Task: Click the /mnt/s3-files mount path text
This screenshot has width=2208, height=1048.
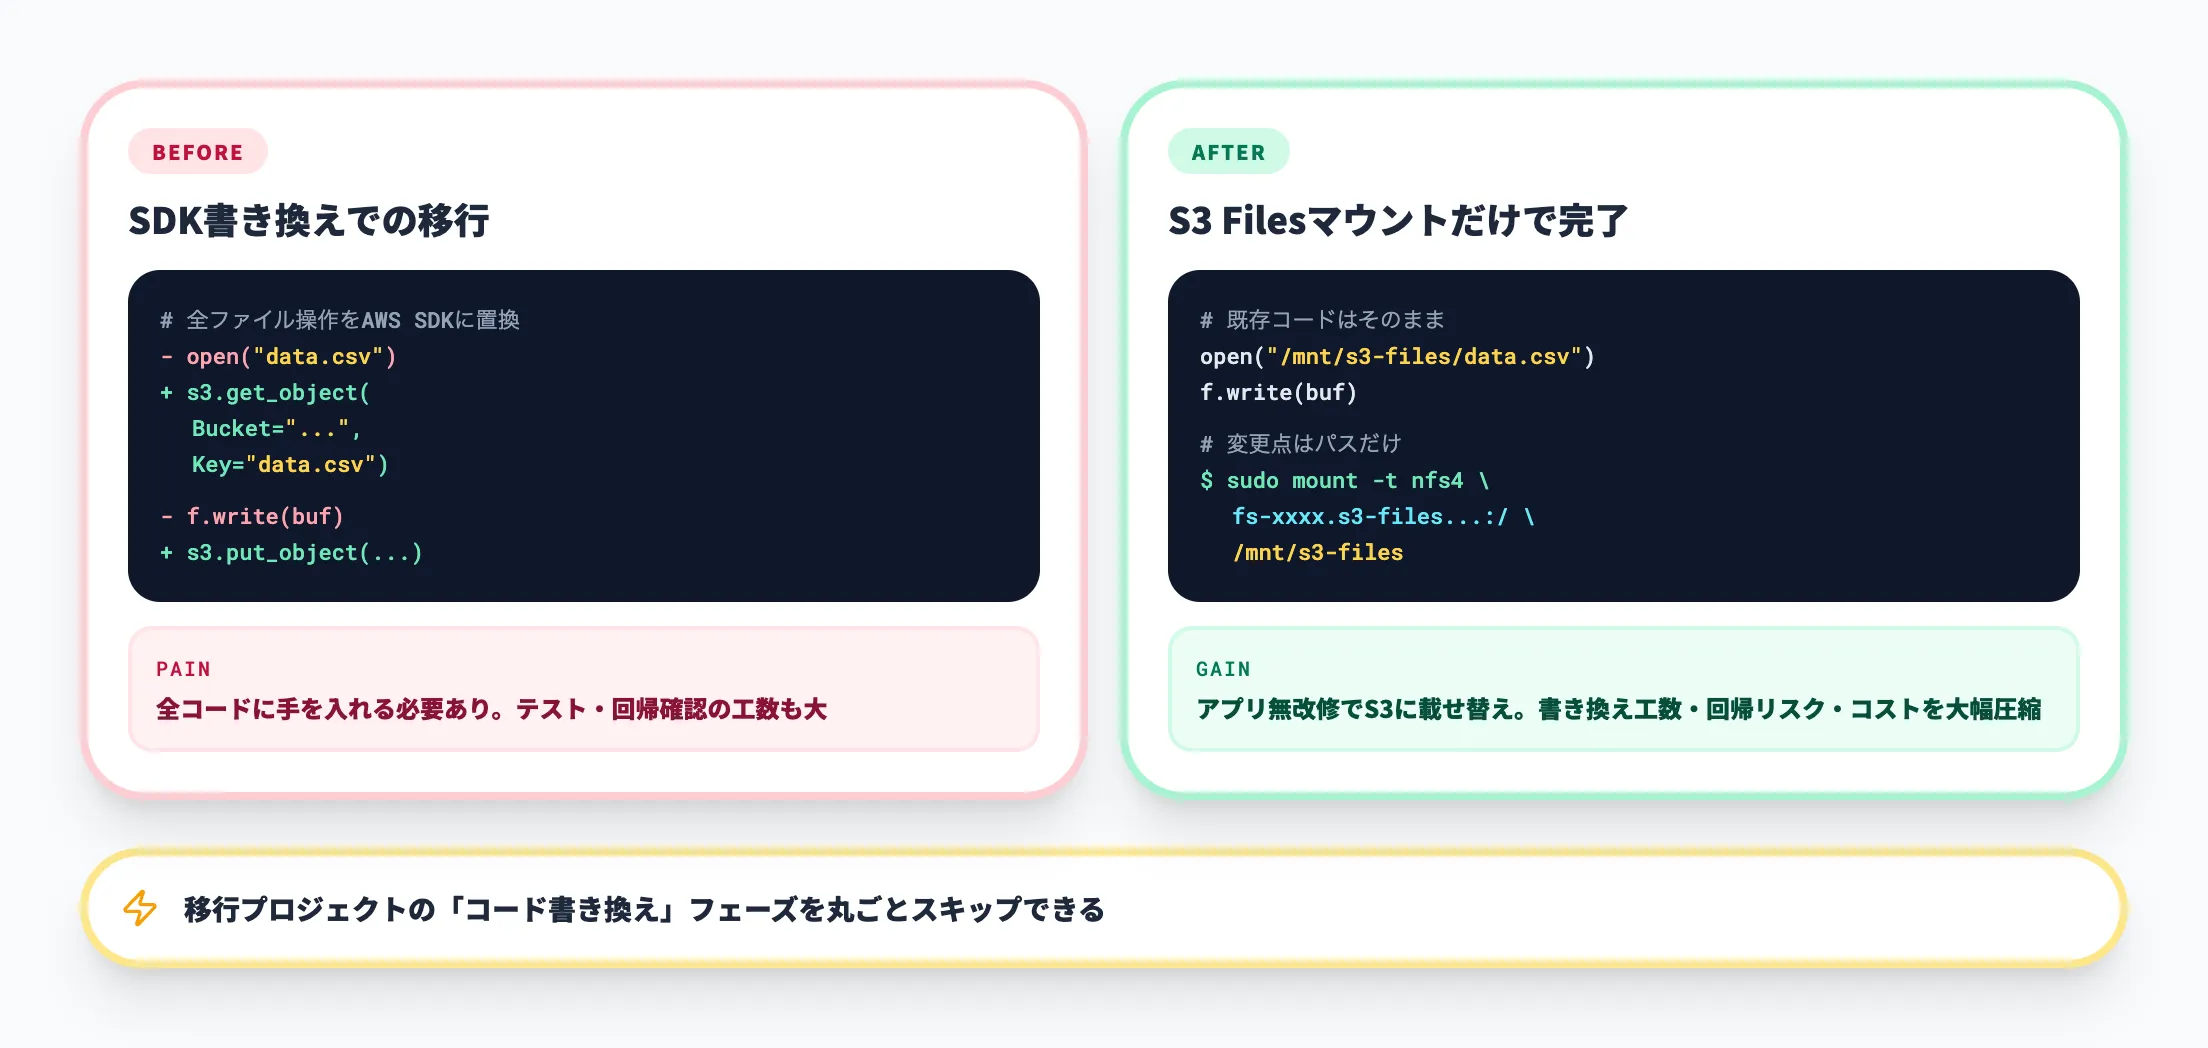Action: coord(1318,552)
